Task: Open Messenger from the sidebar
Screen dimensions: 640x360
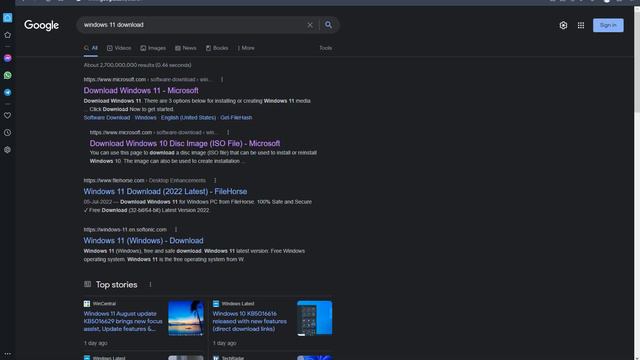Action: click(x=7, y=58)
